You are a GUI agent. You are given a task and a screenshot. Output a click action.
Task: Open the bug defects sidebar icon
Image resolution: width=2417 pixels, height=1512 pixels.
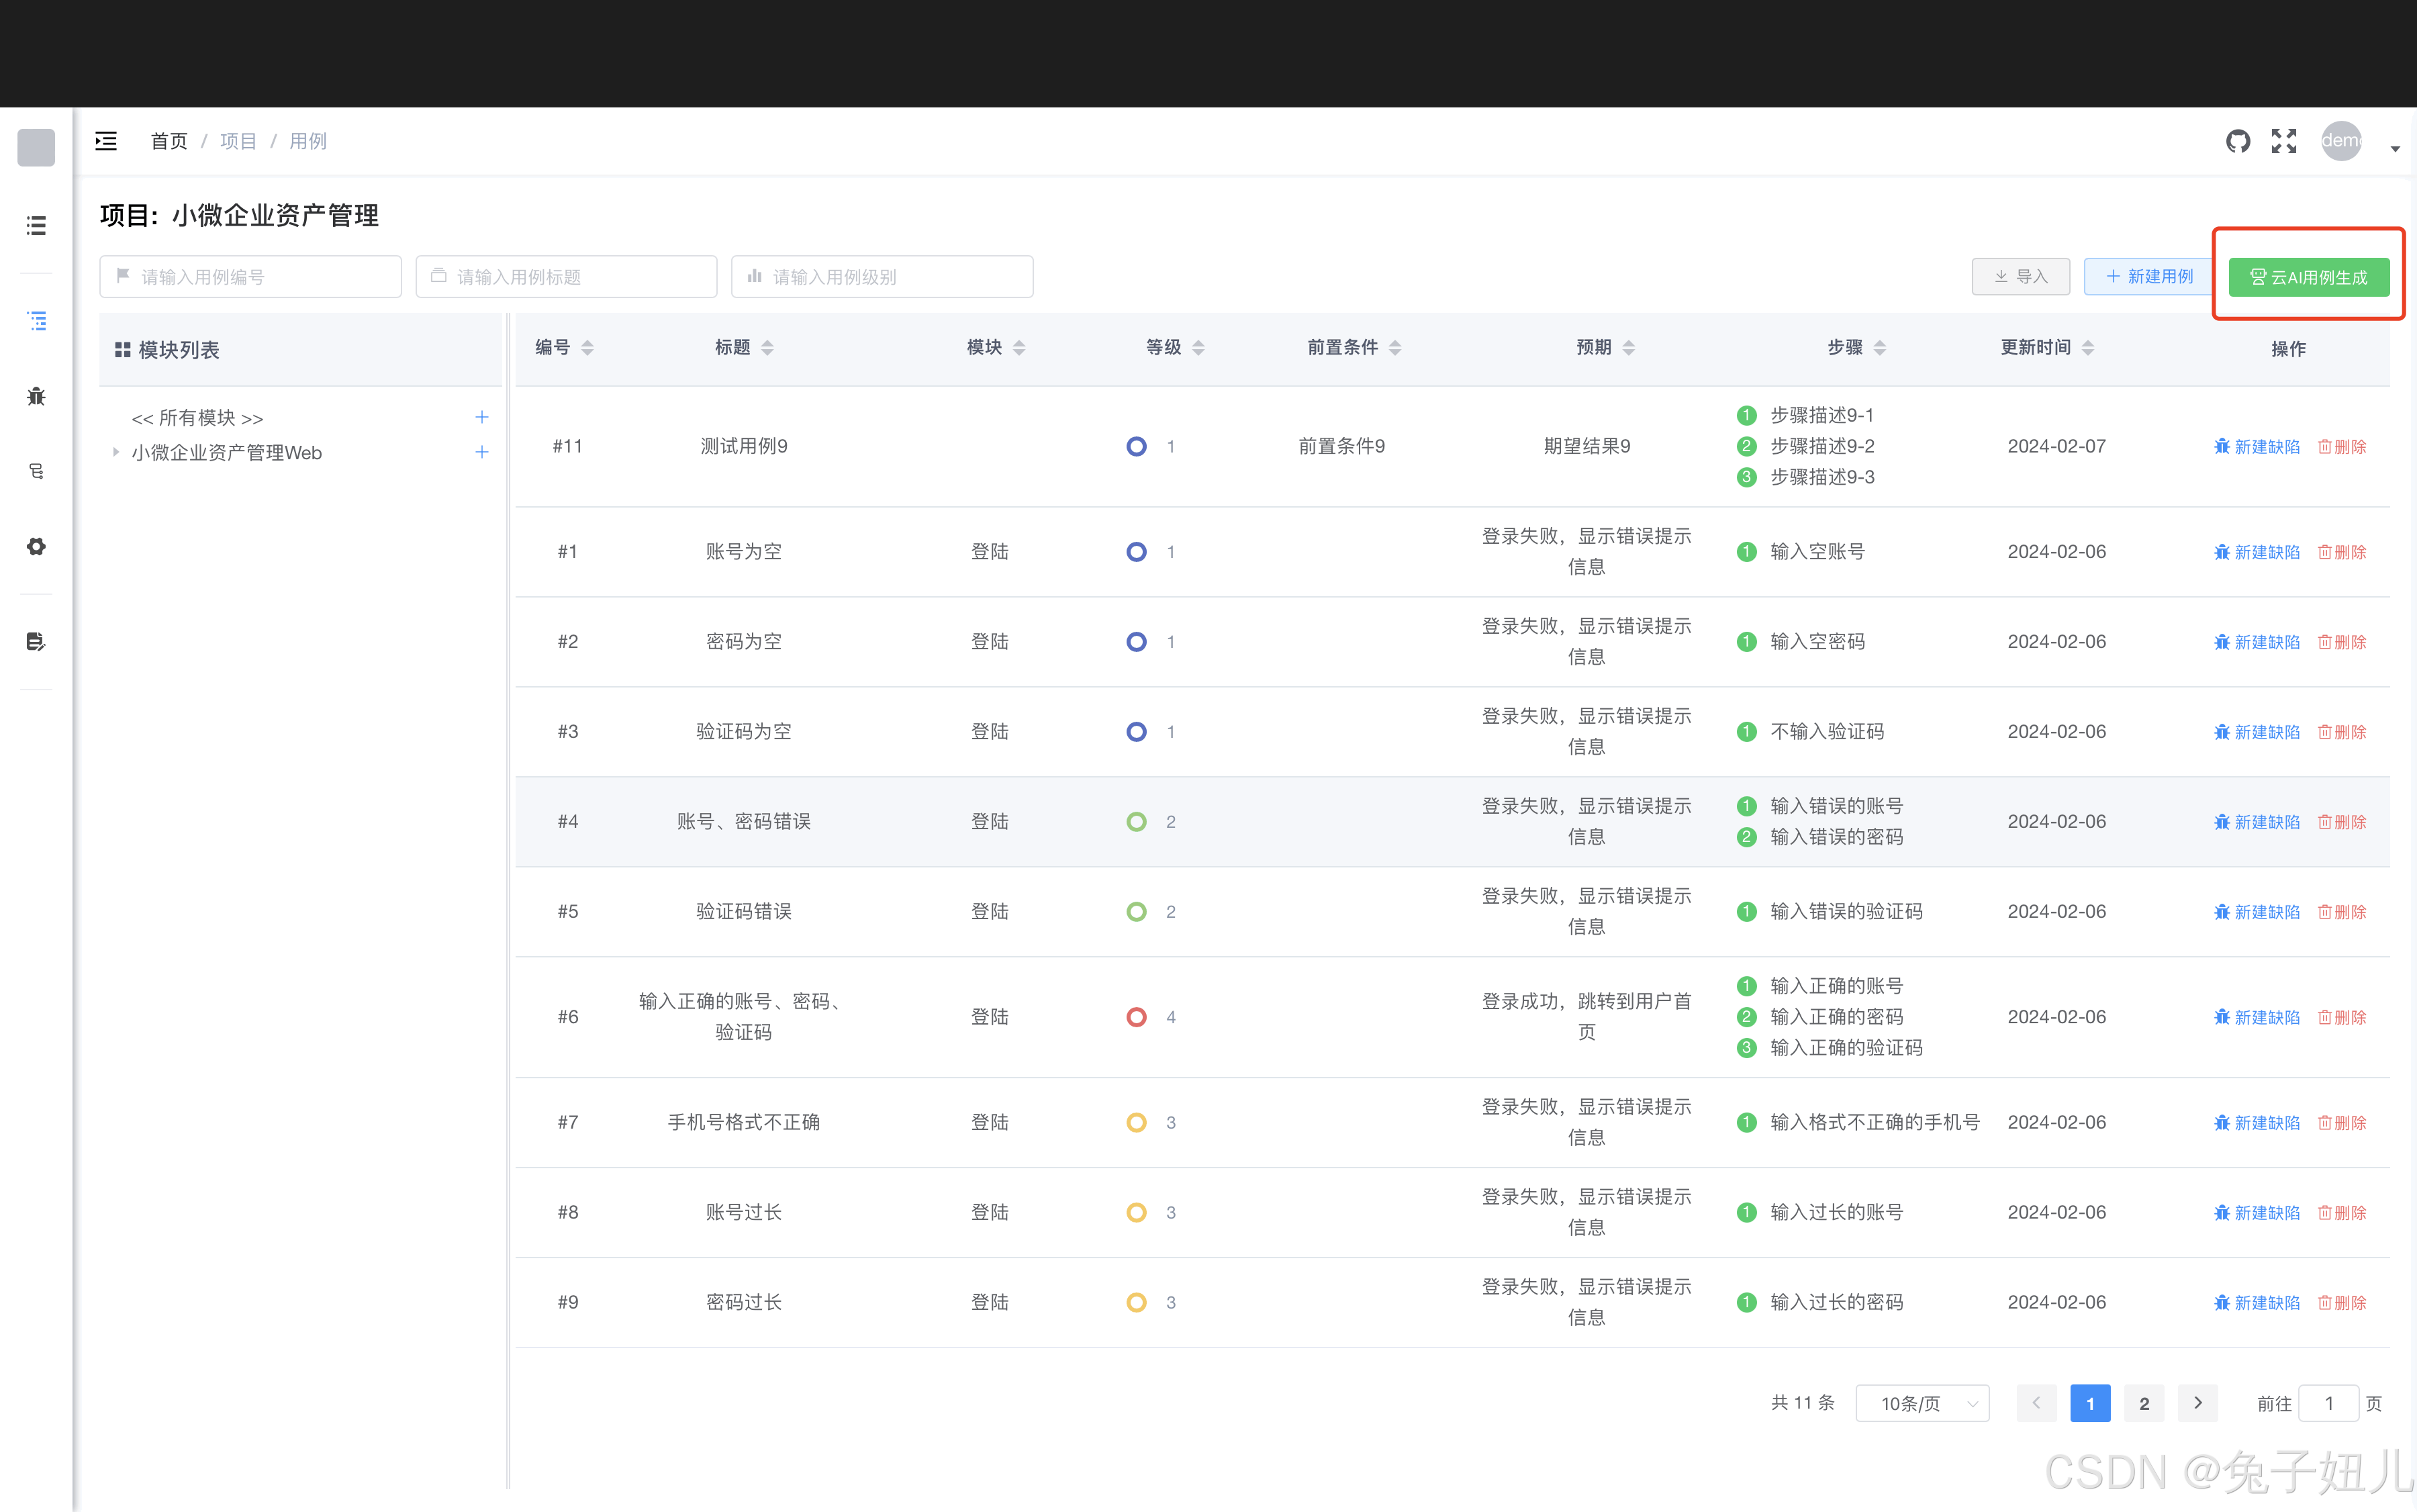[x=36, y=396]
